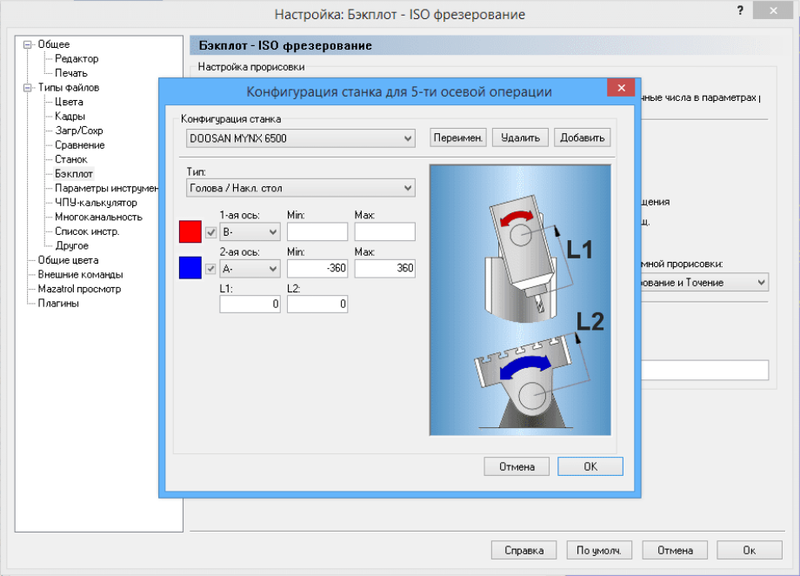Click the 2-ая ось Max field showing 360

(385, 268)
